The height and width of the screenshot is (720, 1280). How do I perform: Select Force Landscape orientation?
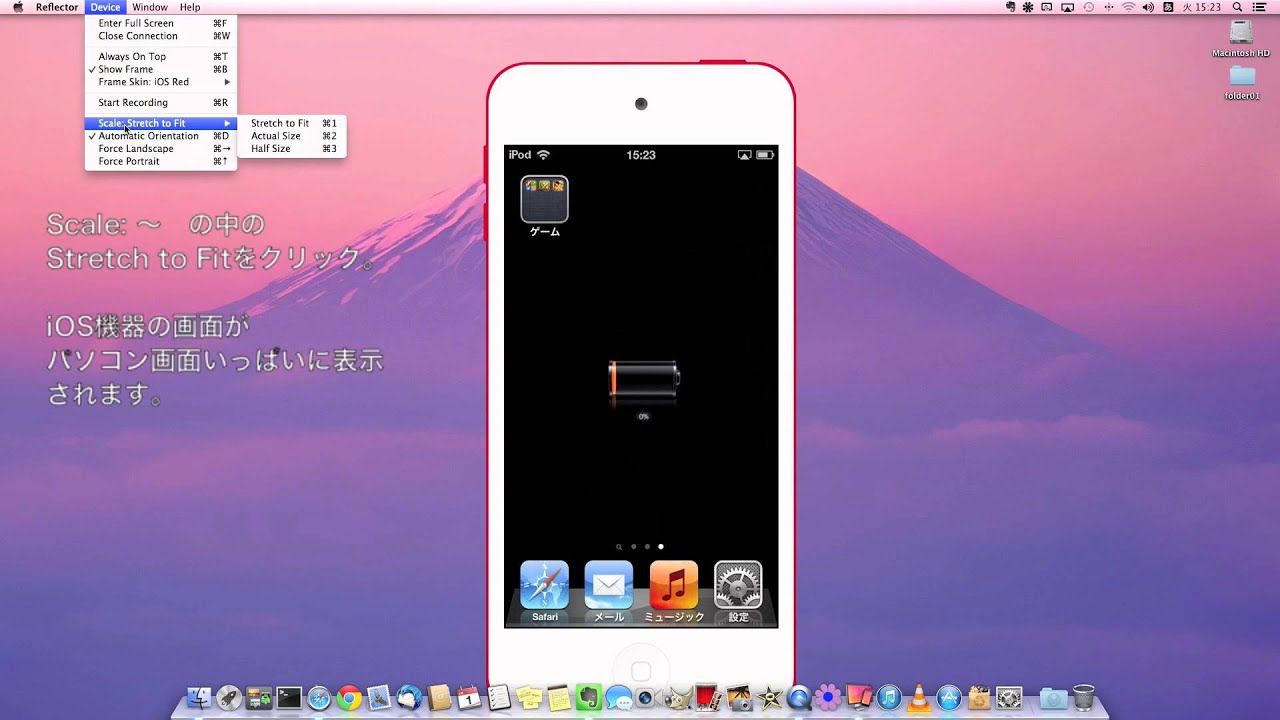pyautogui.click(x=161, y=149)
